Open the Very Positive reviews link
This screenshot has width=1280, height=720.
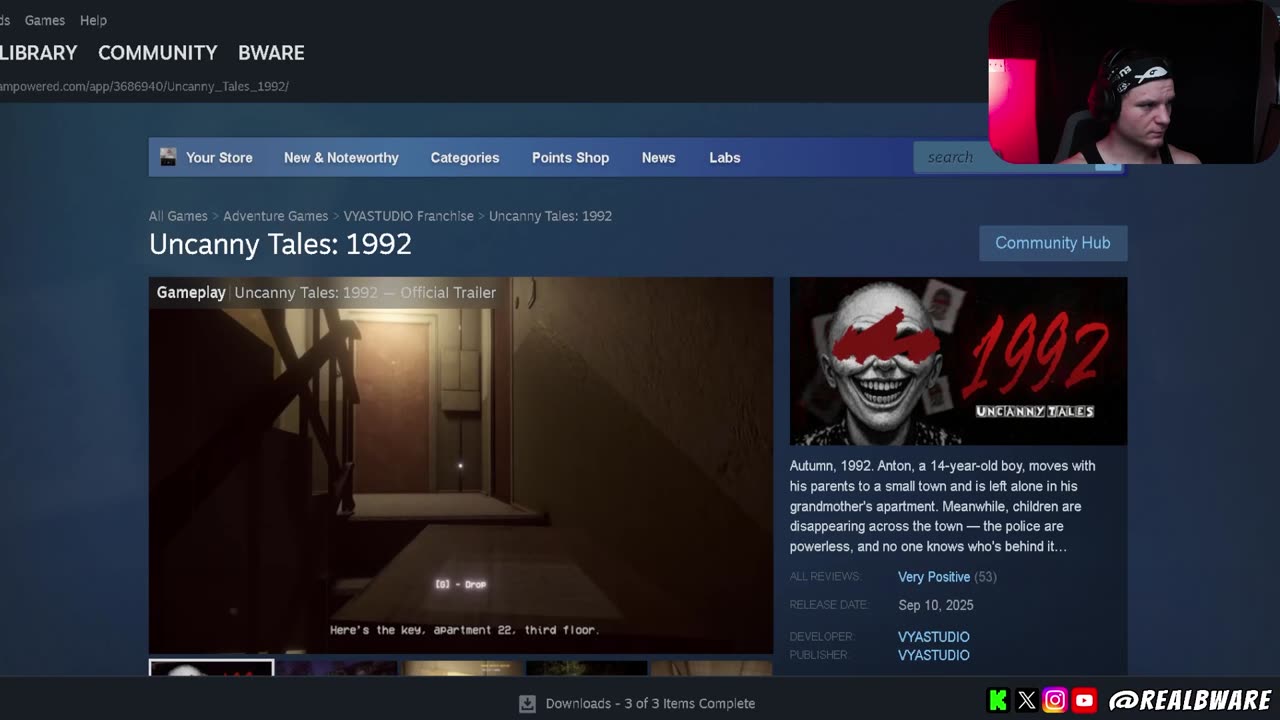934,577
